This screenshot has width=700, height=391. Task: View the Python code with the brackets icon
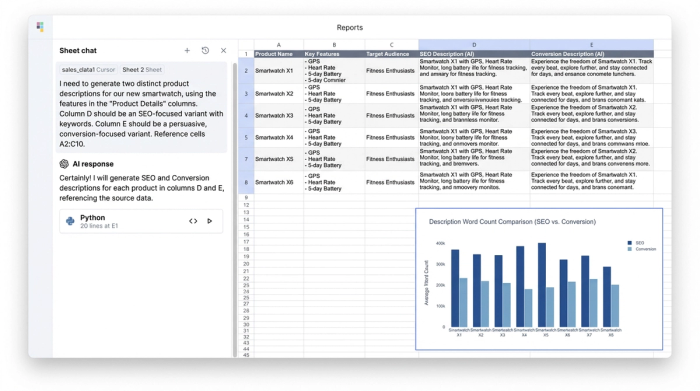coord(193,221)
